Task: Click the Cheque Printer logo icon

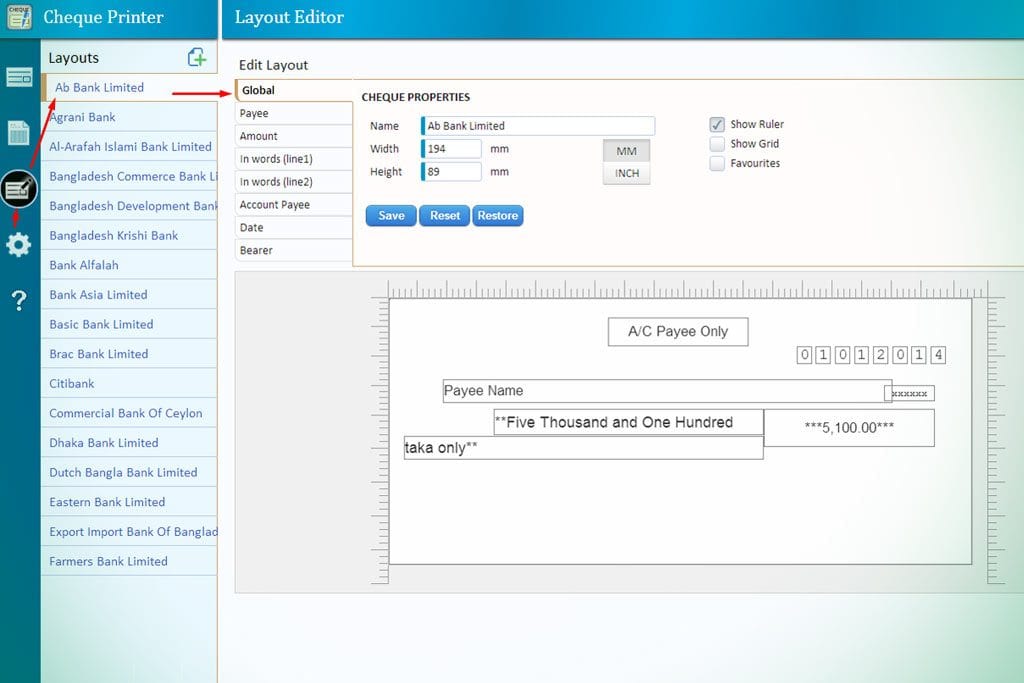Action: click(x=18, y=16)
